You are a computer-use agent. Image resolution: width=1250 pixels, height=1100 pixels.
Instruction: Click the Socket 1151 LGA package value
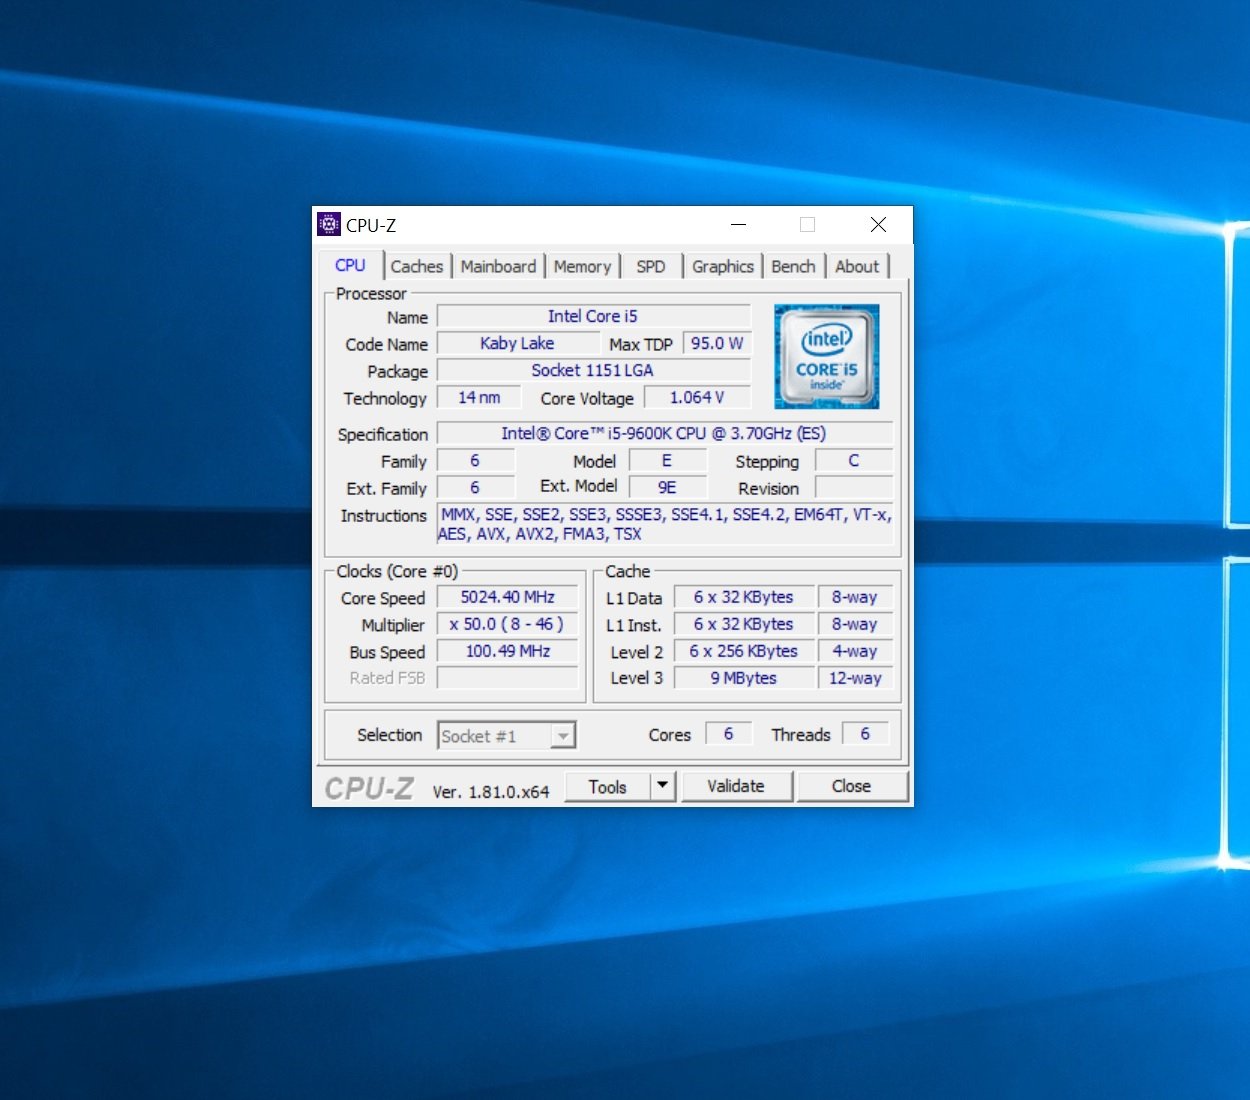[x=593, y=370]
